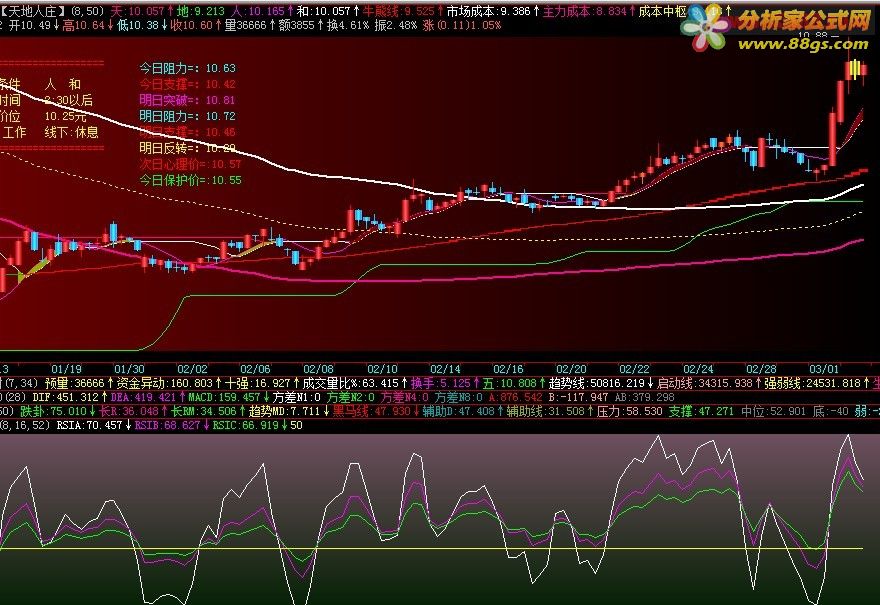Click the 次日心理价=:10.57 line

(190, 164)
